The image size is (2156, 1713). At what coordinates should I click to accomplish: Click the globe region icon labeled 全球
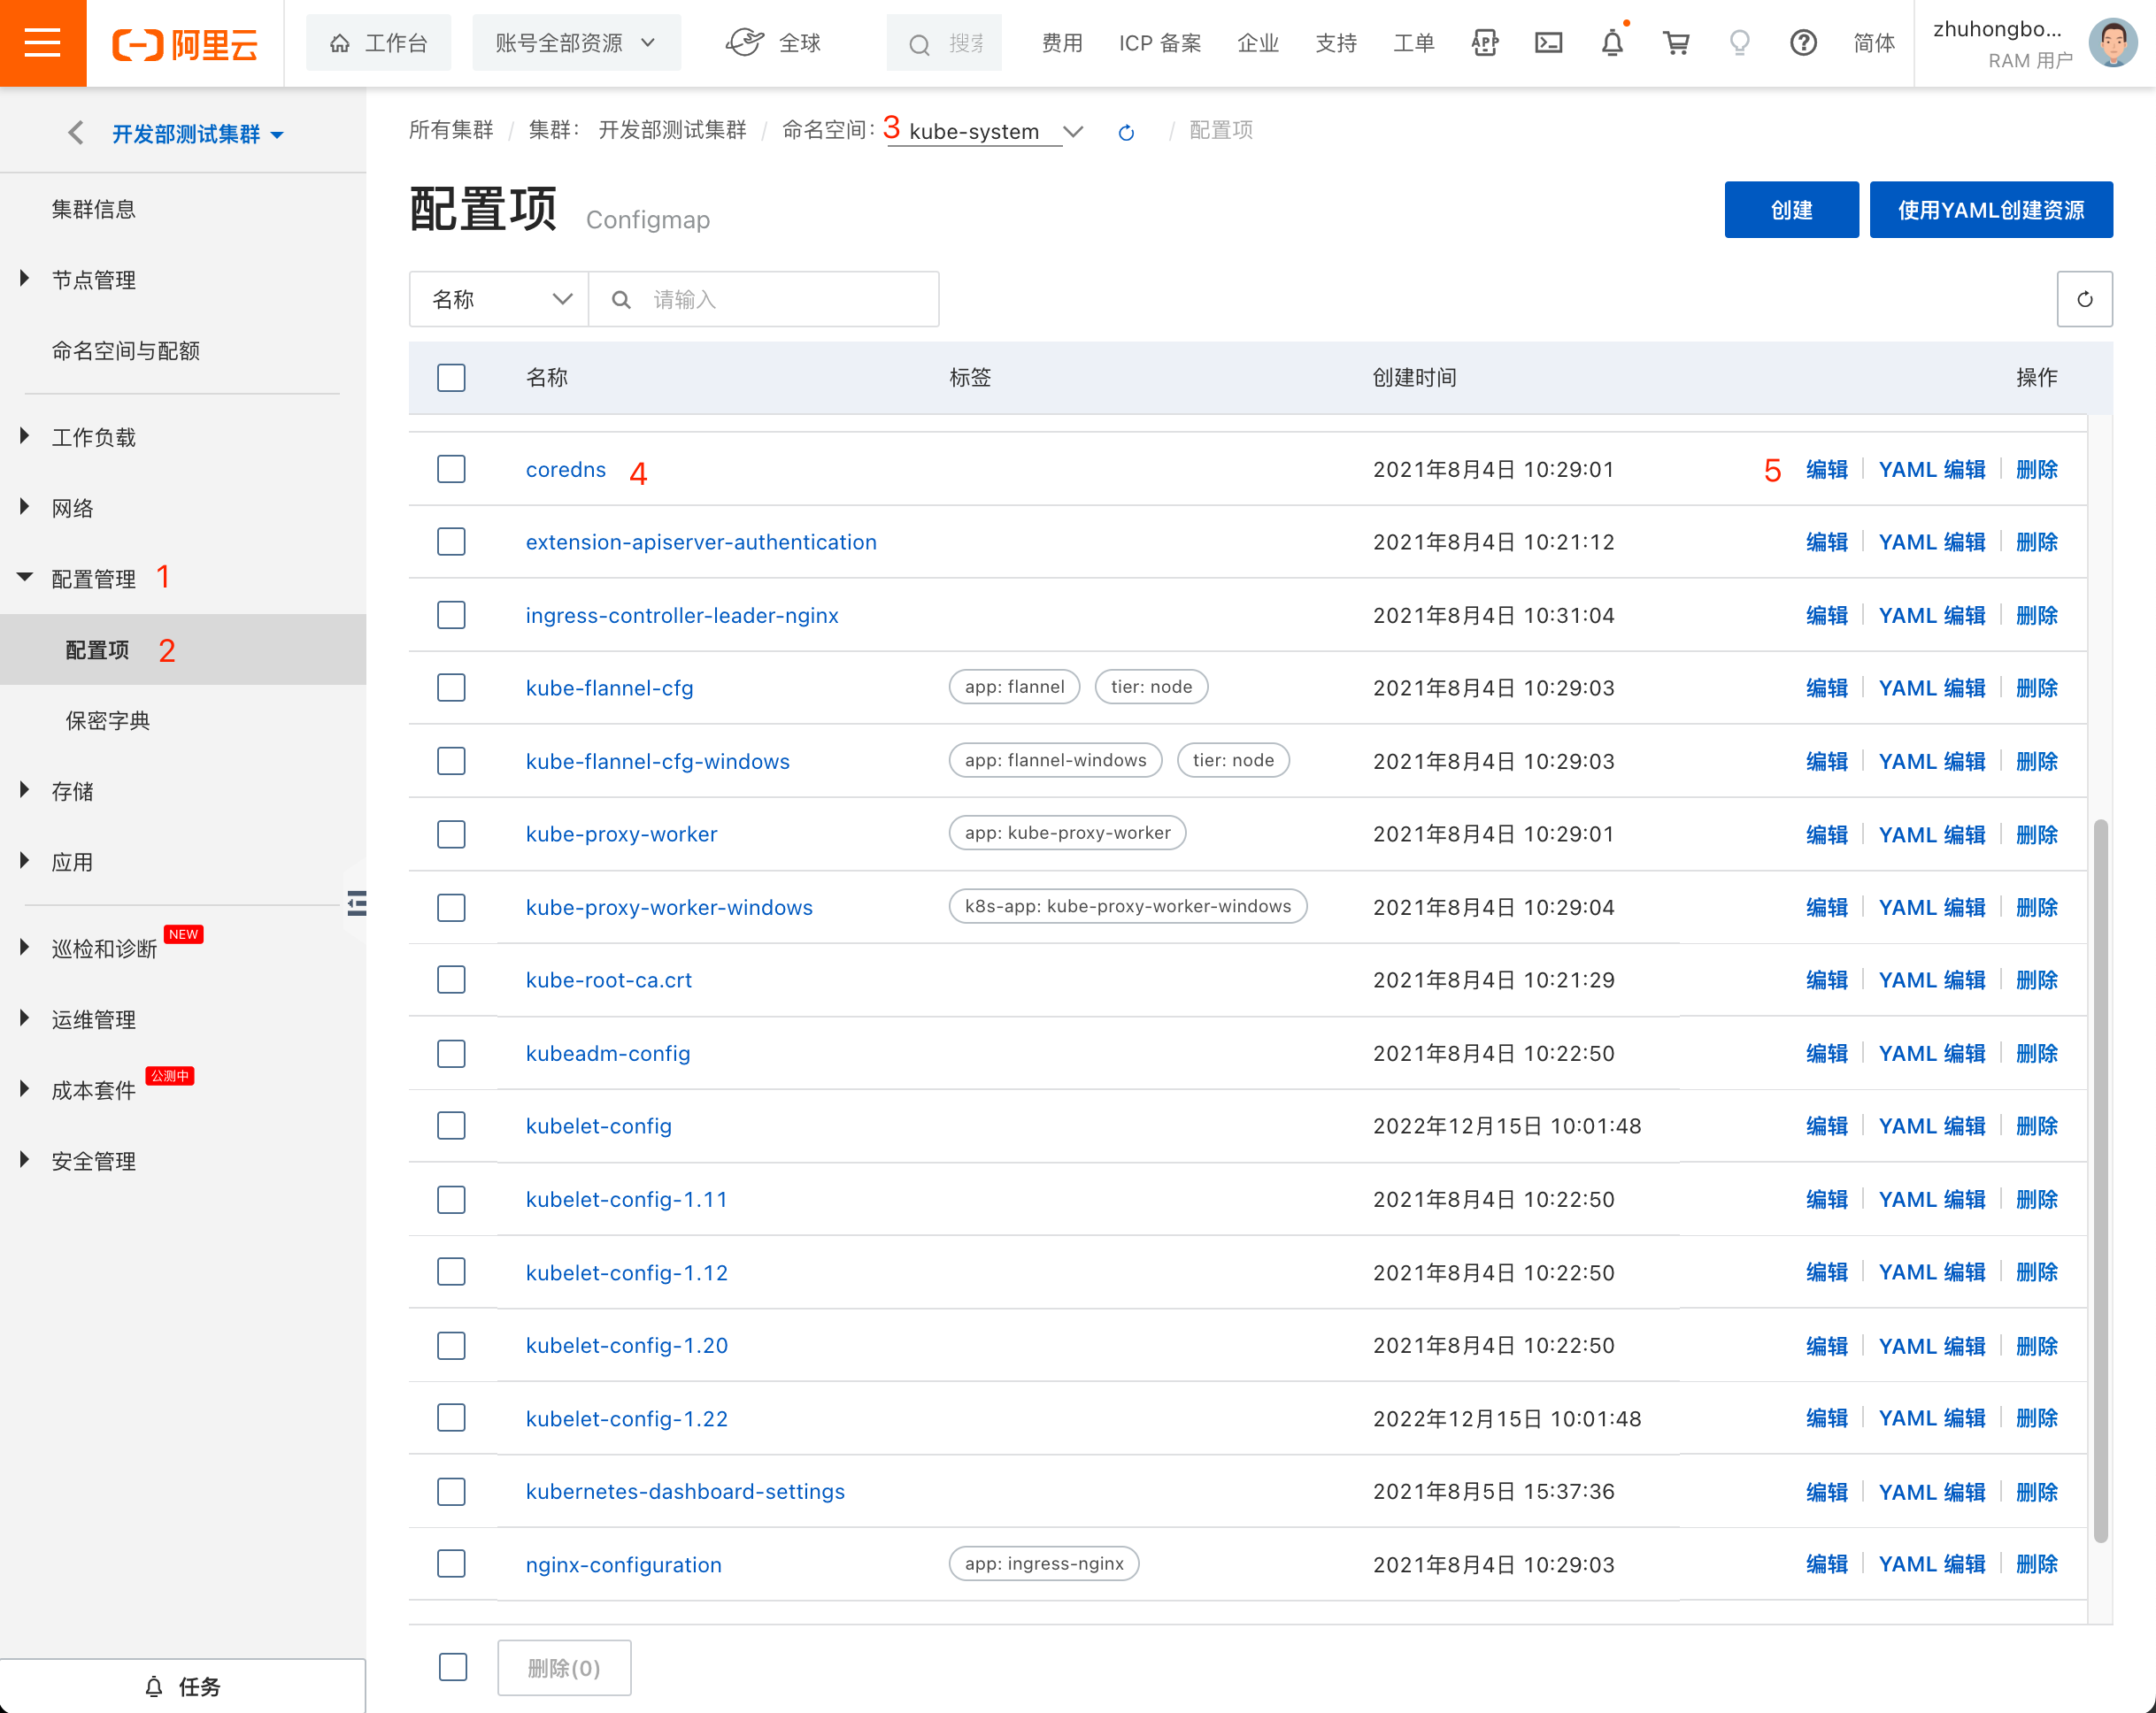(744, 43)
